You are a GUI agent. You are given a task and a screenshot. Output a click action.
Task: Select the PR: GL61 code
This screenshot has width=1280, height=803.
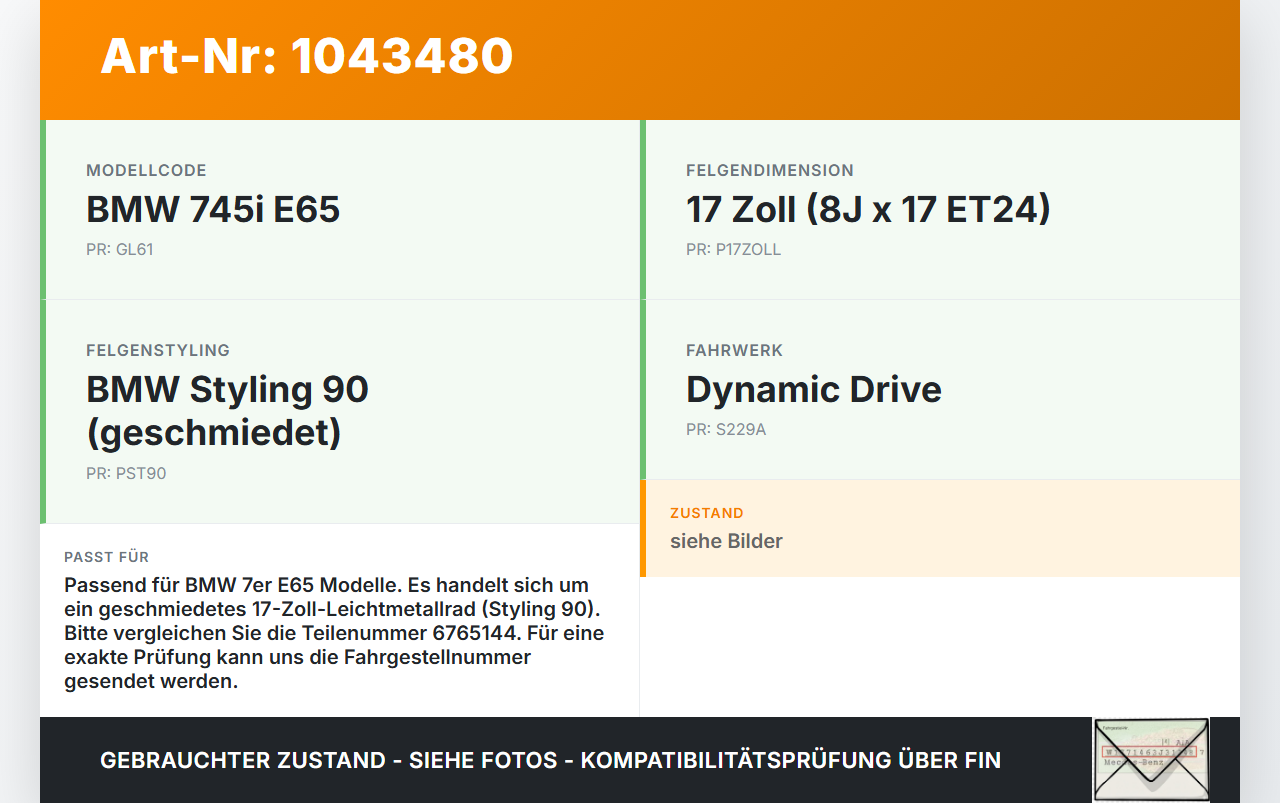click(120, 250)
